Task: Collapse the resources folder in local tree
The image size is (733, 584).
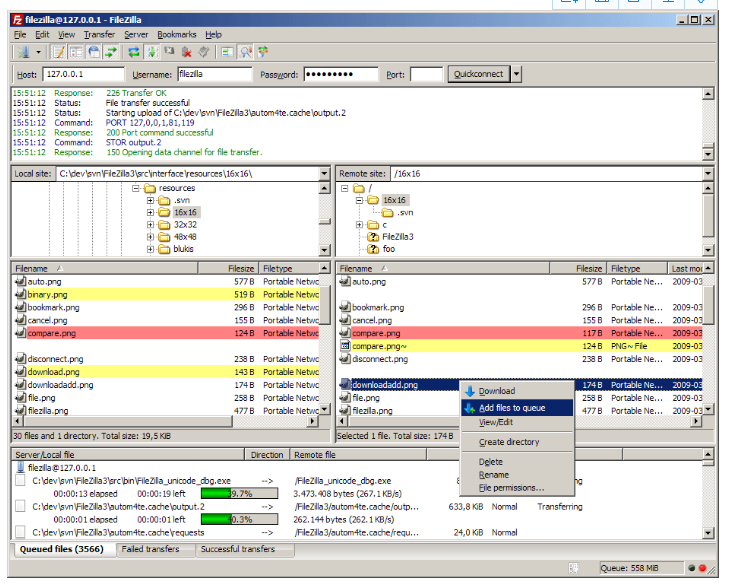Action: click(x=136, y=188)
